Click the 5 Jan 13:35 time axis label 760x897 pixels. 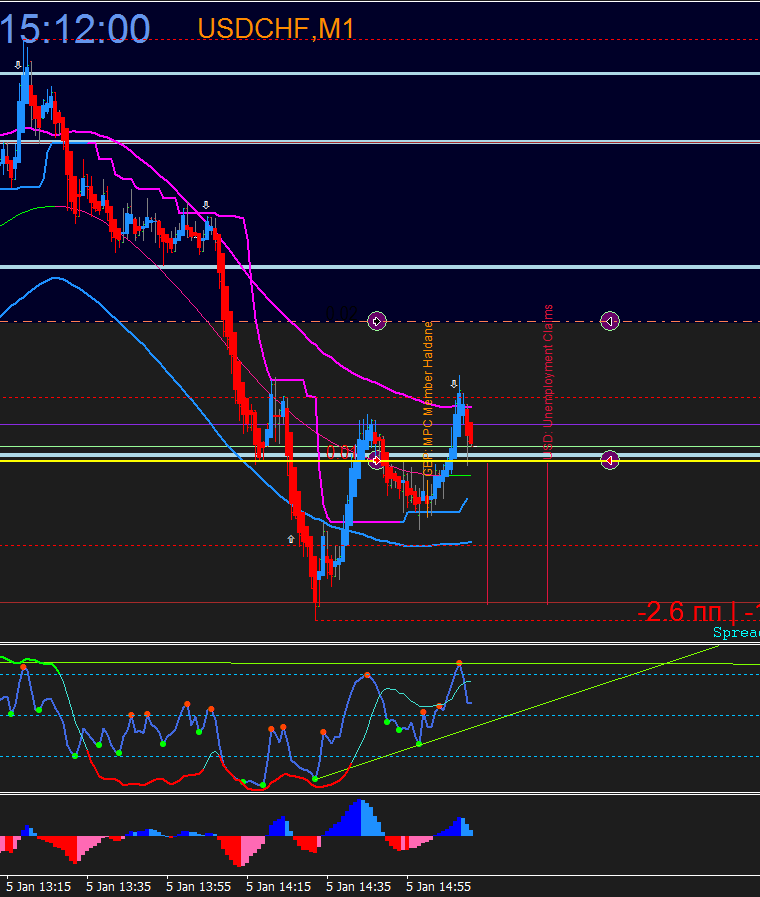point(118,887)
